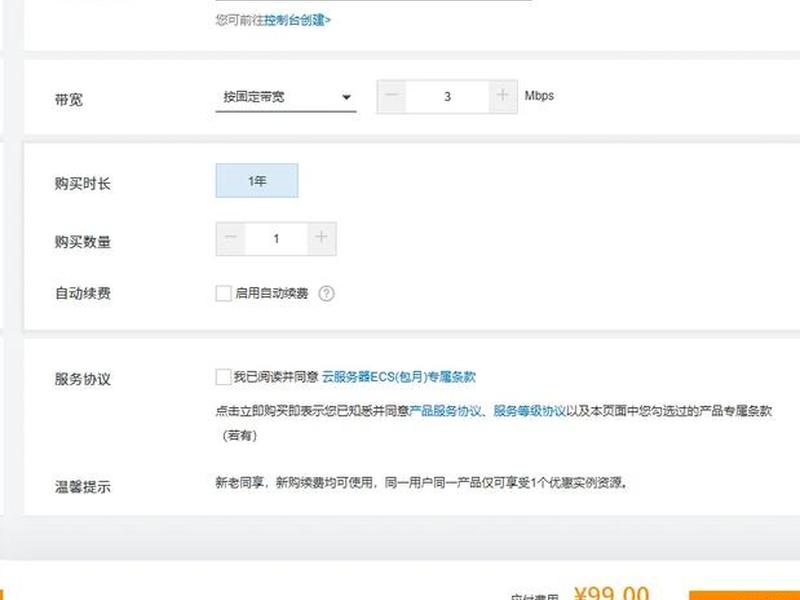Image resolution: width=800 pixels, height=600 pixels.
Task: Decrease 购买数量 with minus button
Action: coord(231,238)
